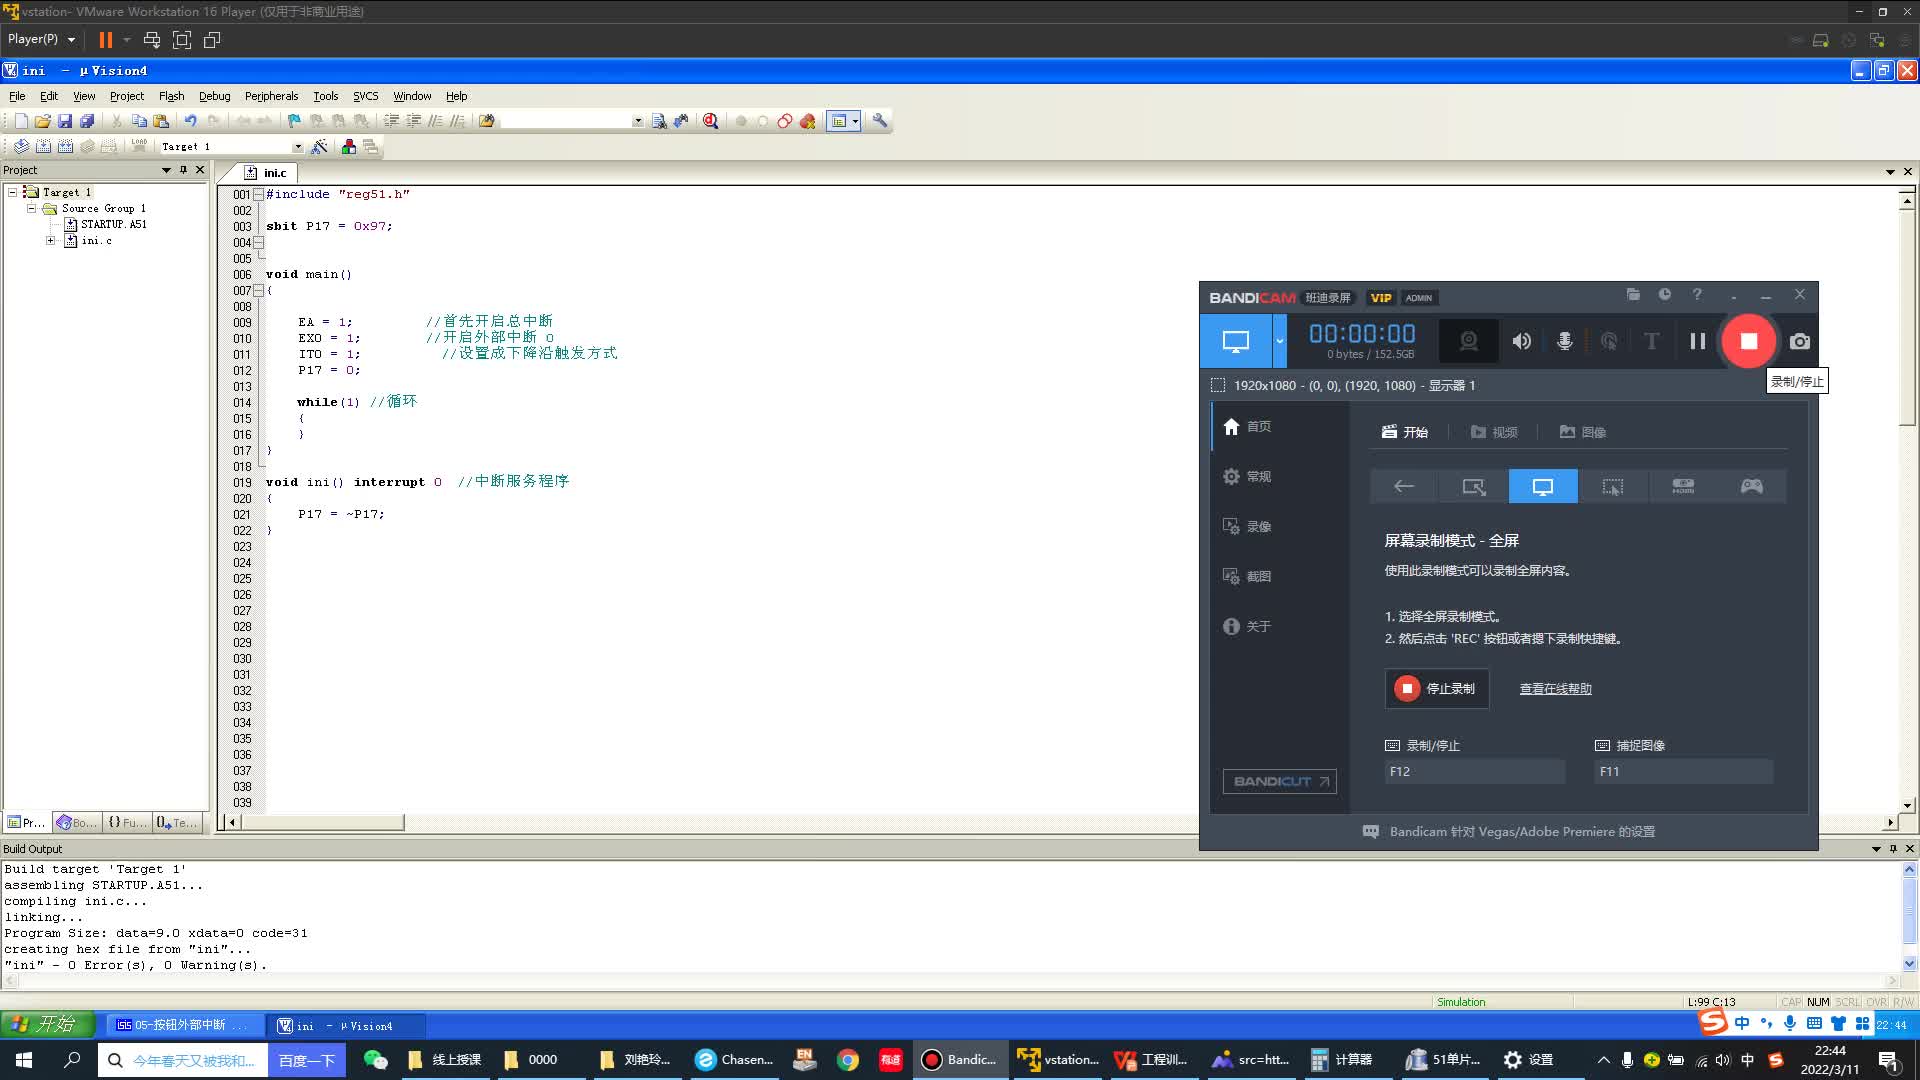The height and width of the screenshot is (1080, 1920).
Task: Toggle Bandicam mouse click effect
Action: [1608, 341]
